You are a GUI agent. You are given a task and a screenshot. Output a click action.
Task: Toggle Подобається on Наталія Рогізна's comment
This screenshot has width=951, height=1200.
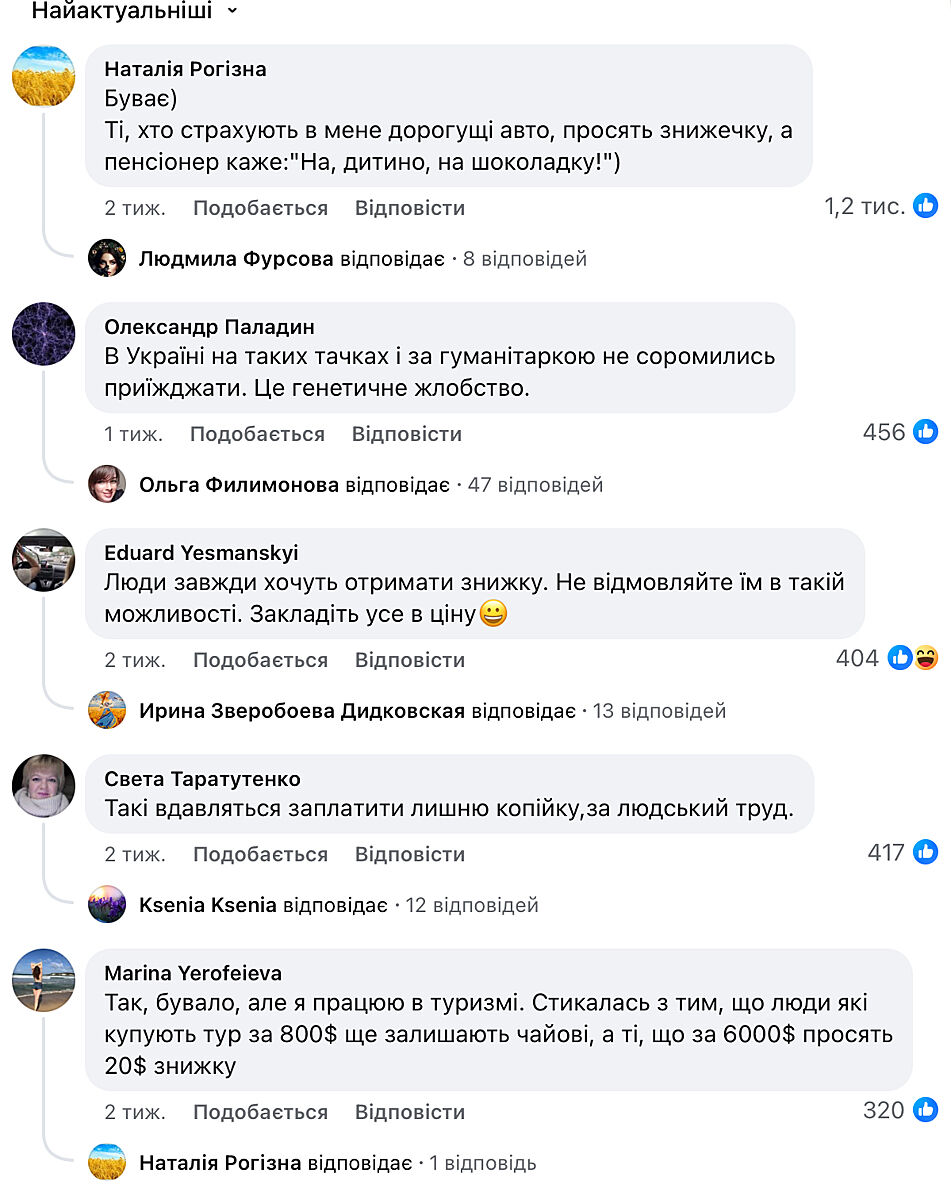[260, 208]
